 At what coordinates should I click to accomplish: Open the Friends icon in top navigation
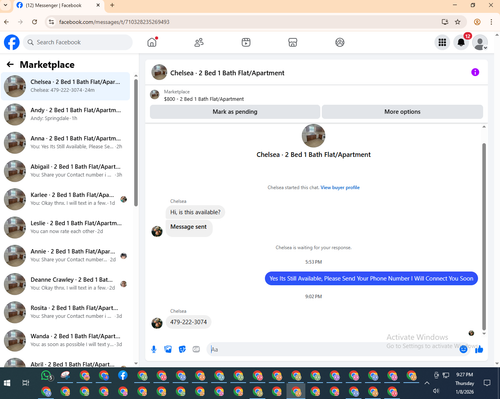[199, 42]
